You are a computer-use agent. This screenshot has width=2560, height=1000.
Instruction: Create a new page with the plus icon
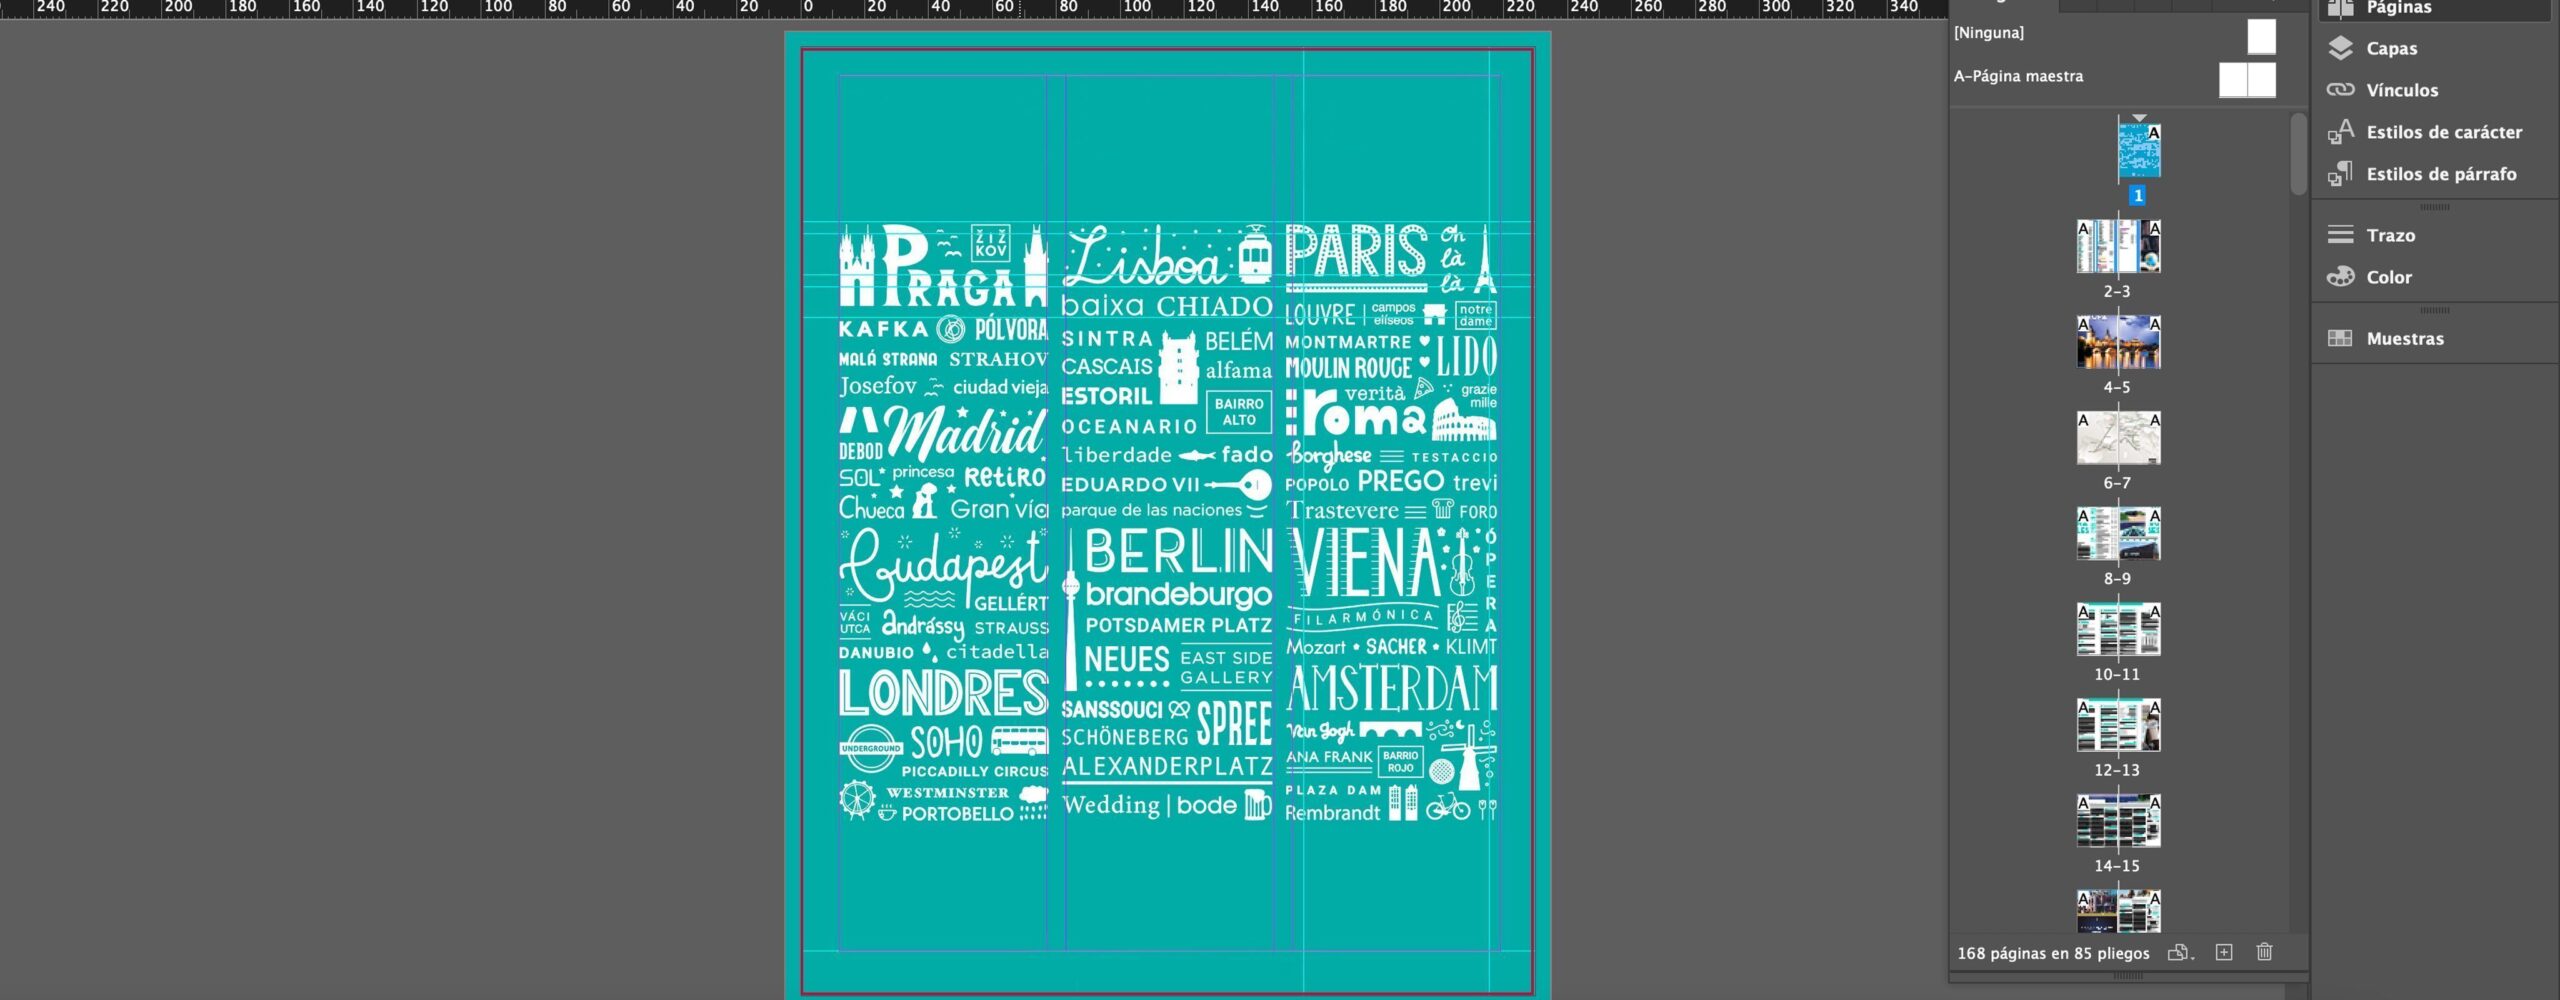2224,952
